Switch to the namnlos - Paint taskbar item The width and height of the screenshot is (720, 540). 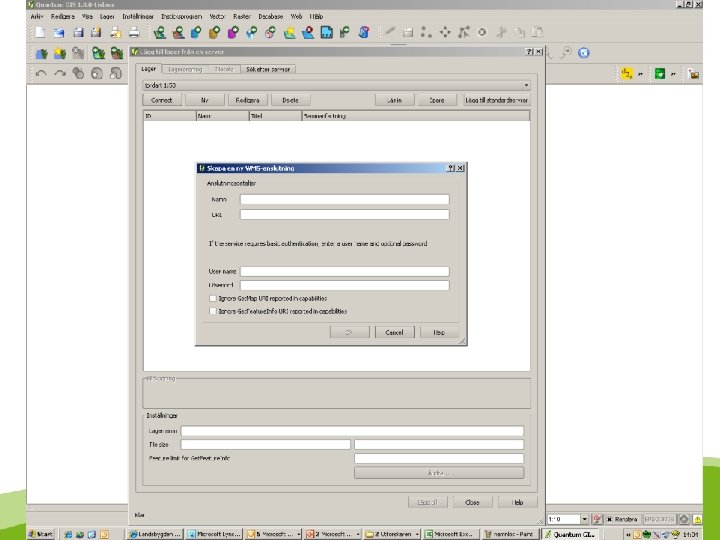click(509, 534)
